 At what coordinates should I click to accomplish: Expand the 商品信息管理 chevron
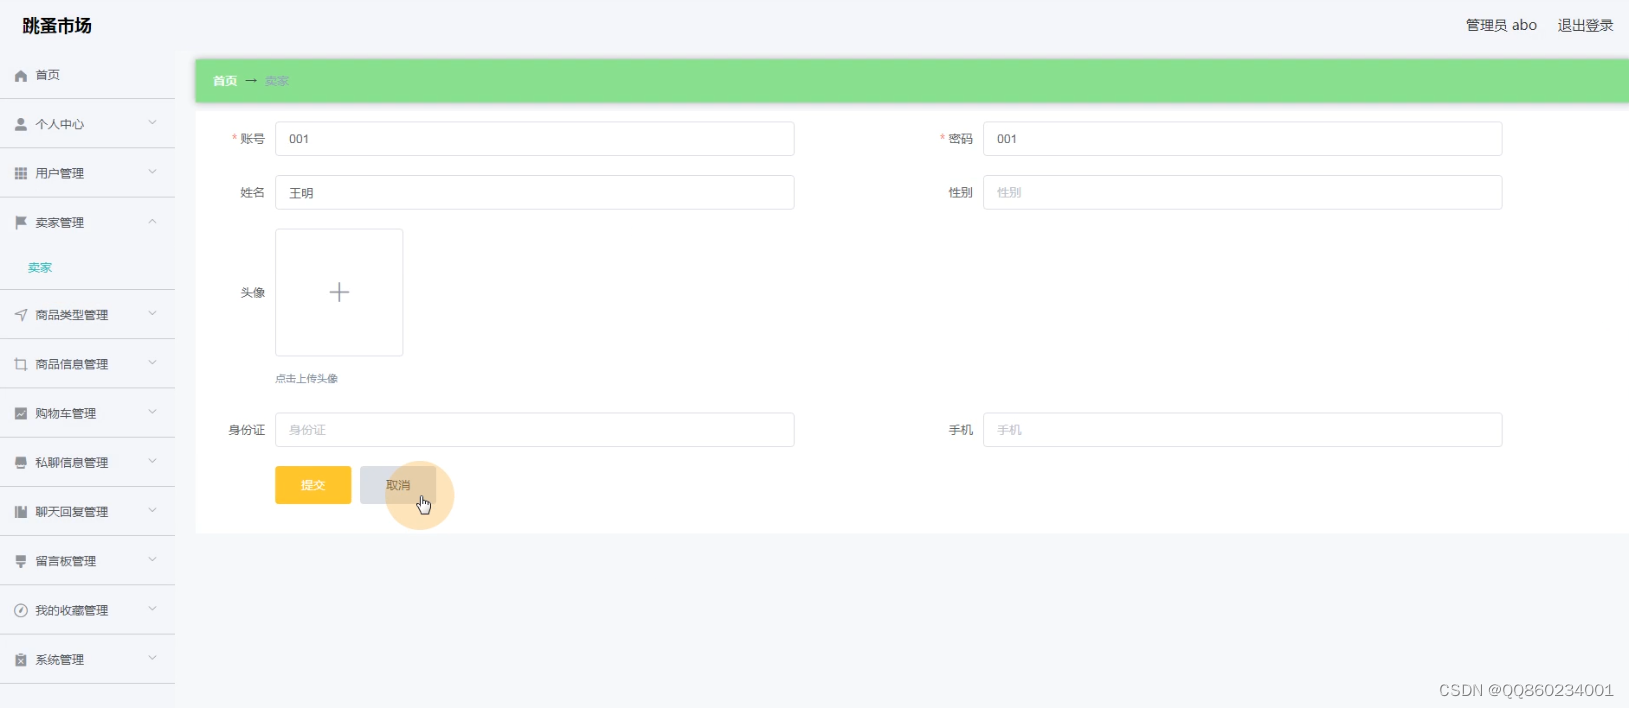[x=153, y=363]
